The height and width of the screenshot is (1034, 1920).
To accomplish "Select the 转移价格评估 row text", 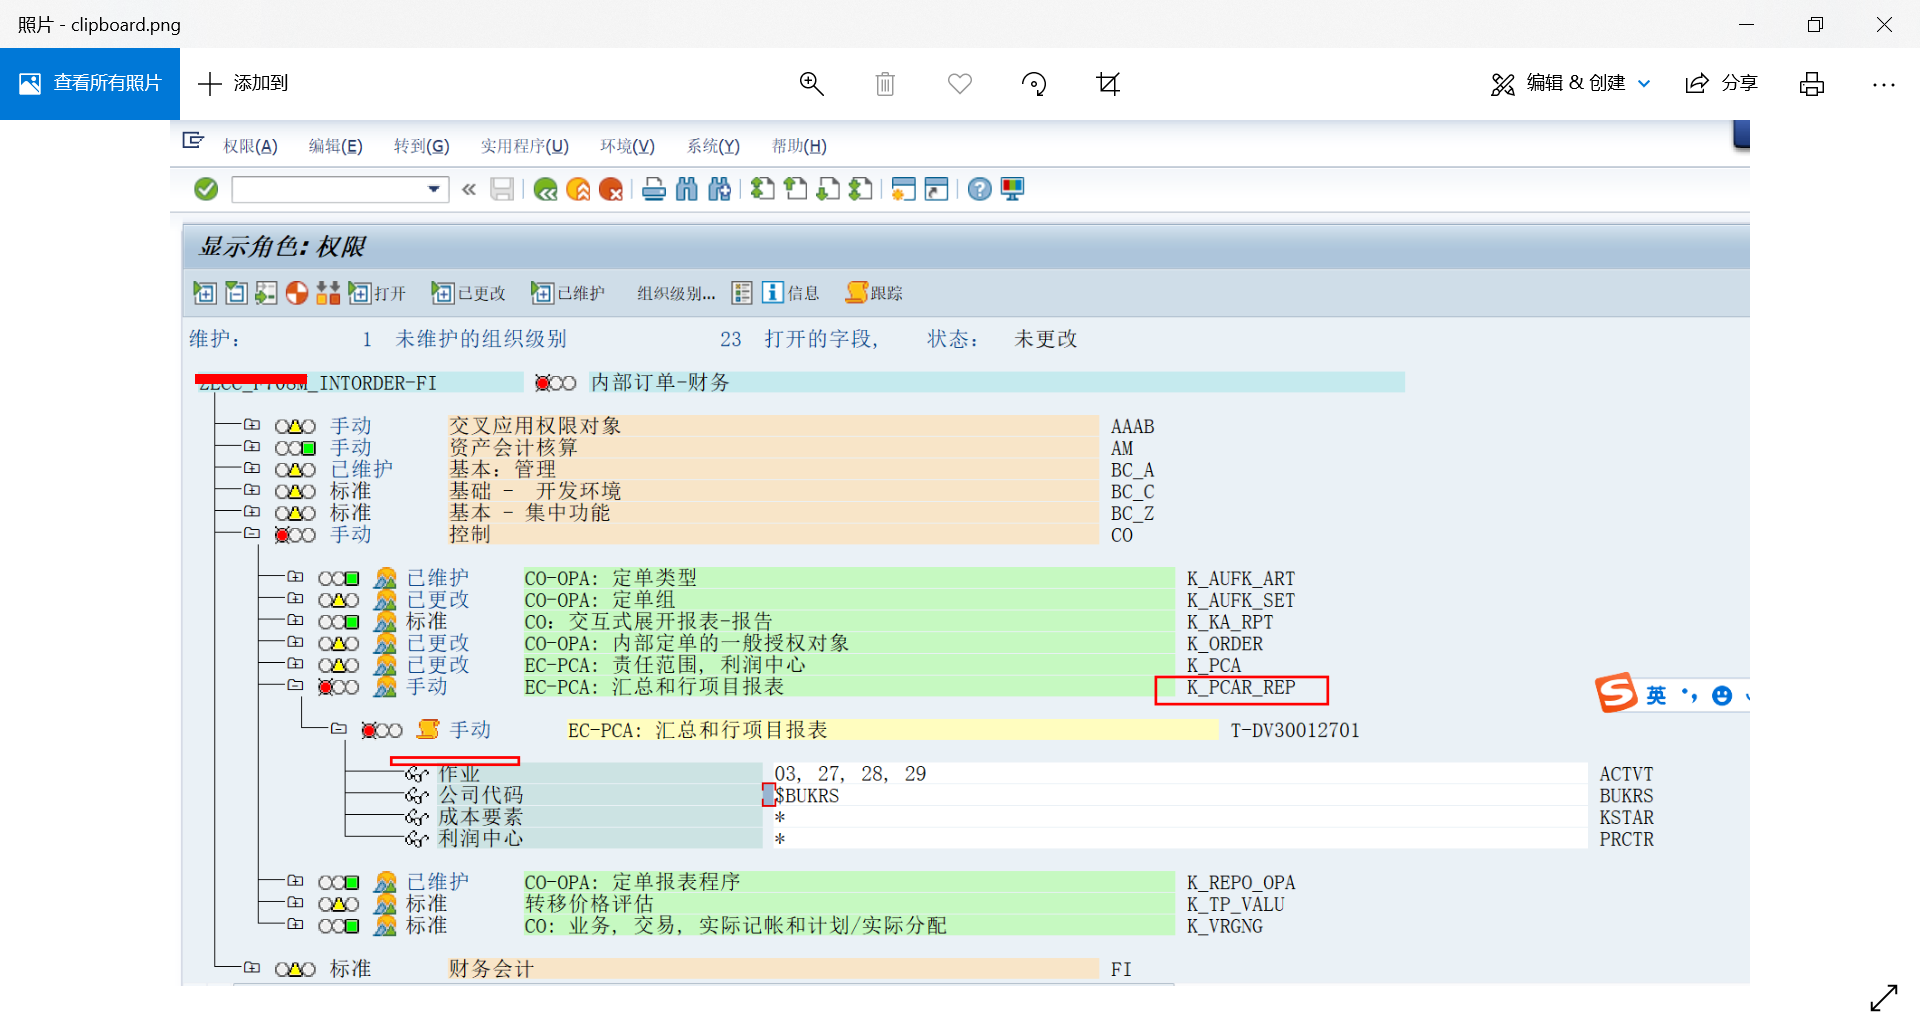I will coord(589,904).
